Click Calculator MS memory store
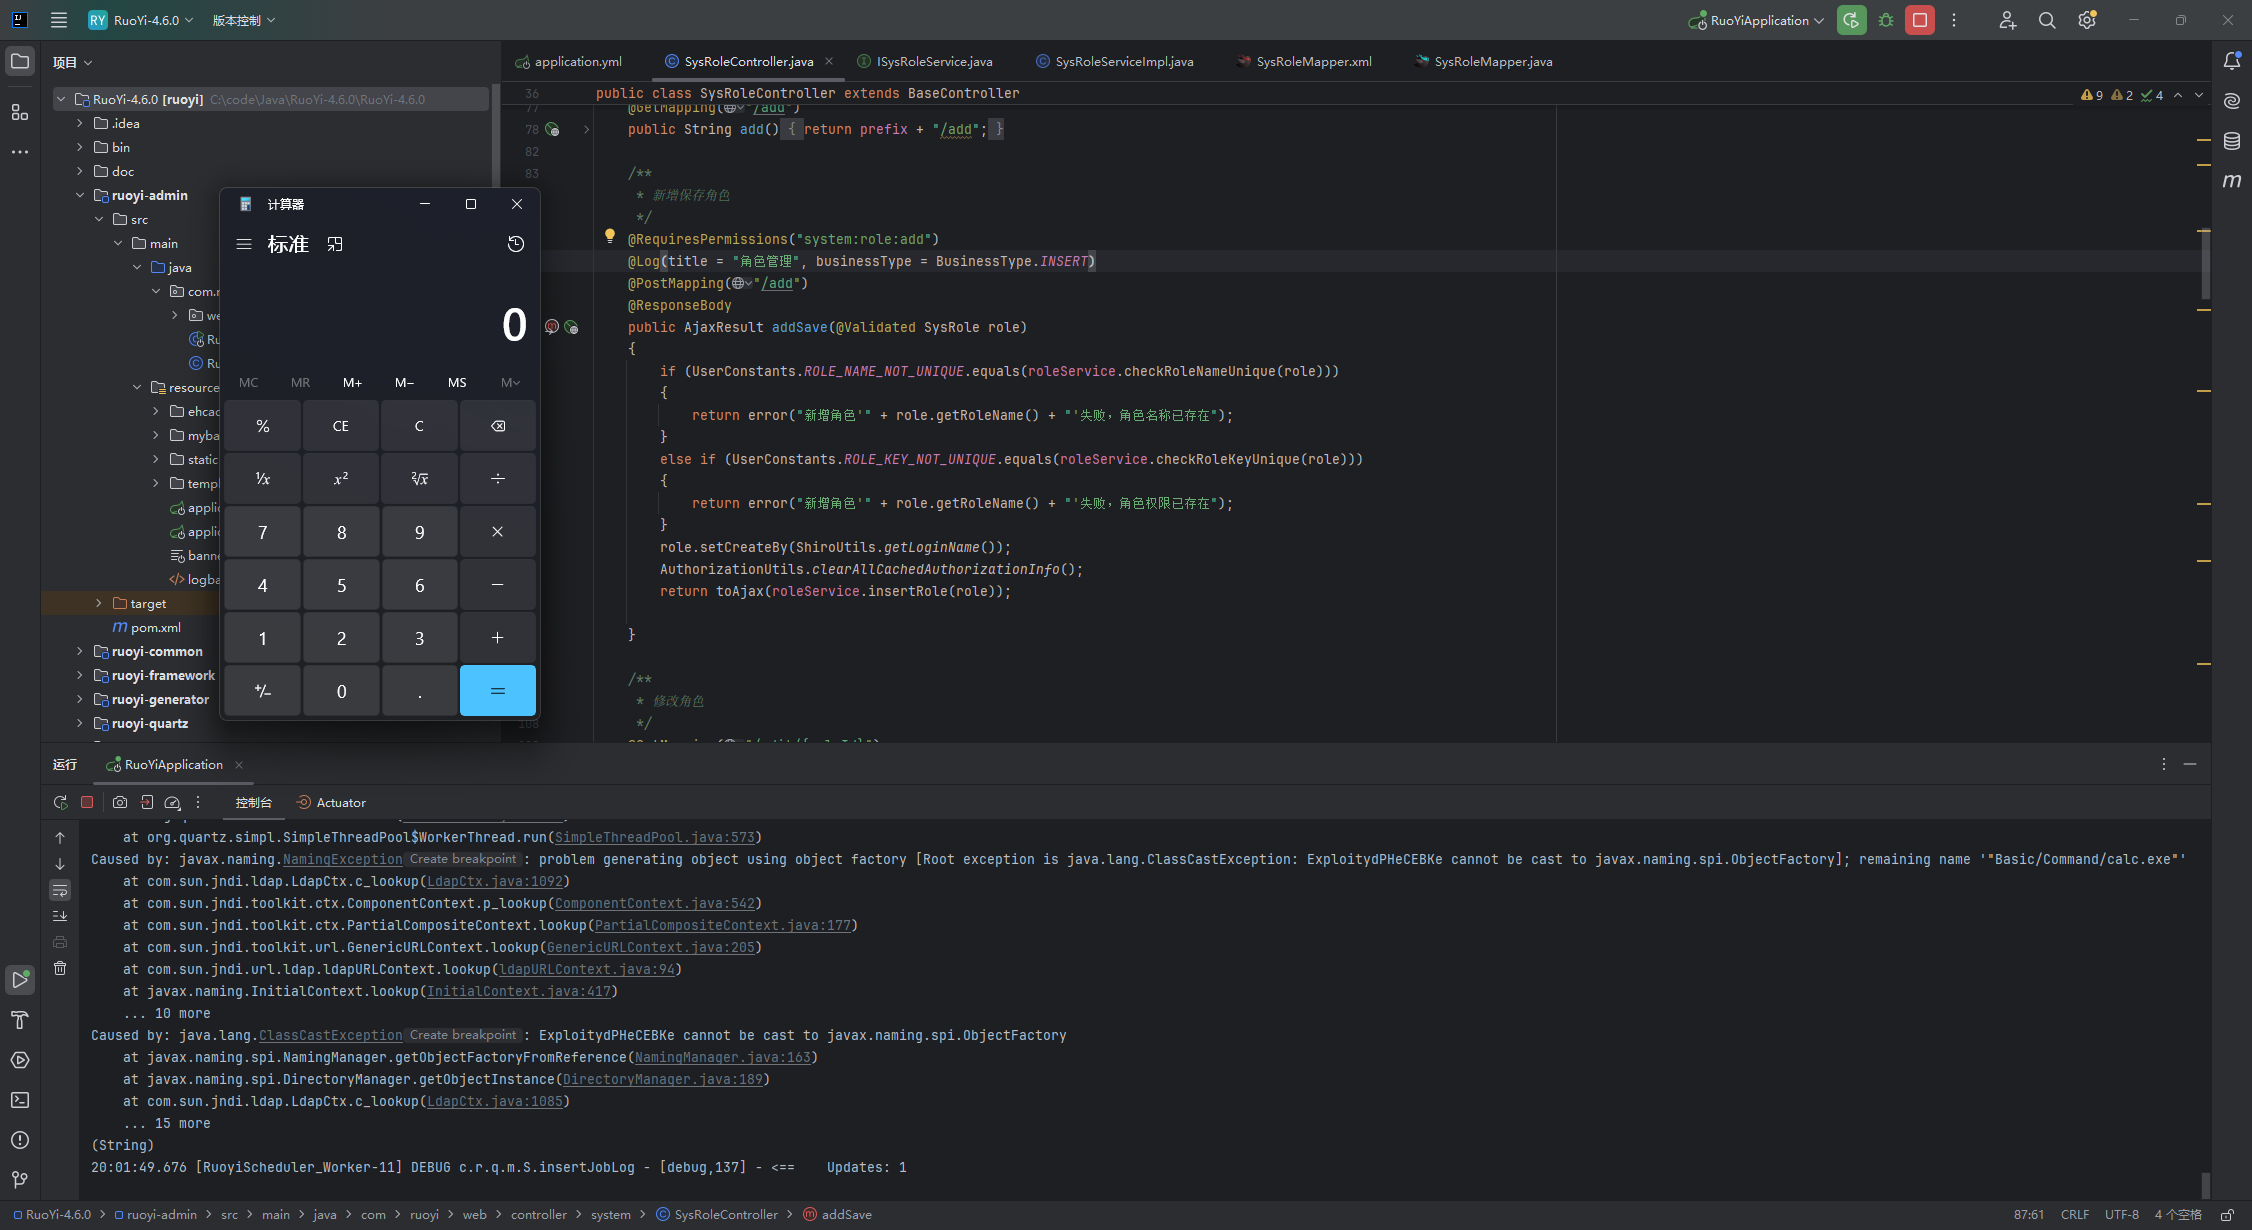 tap(457, 383)
